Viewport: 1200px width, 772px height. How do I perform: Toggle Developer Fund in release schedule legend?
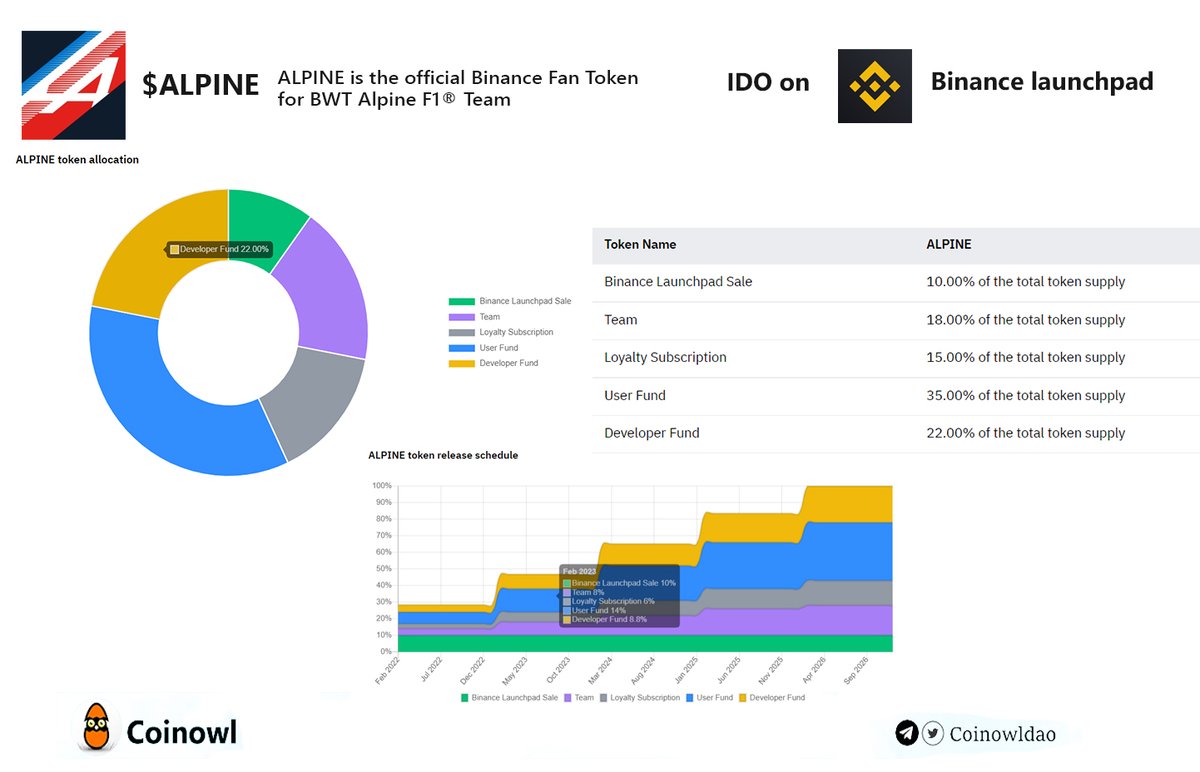point(772,697)
